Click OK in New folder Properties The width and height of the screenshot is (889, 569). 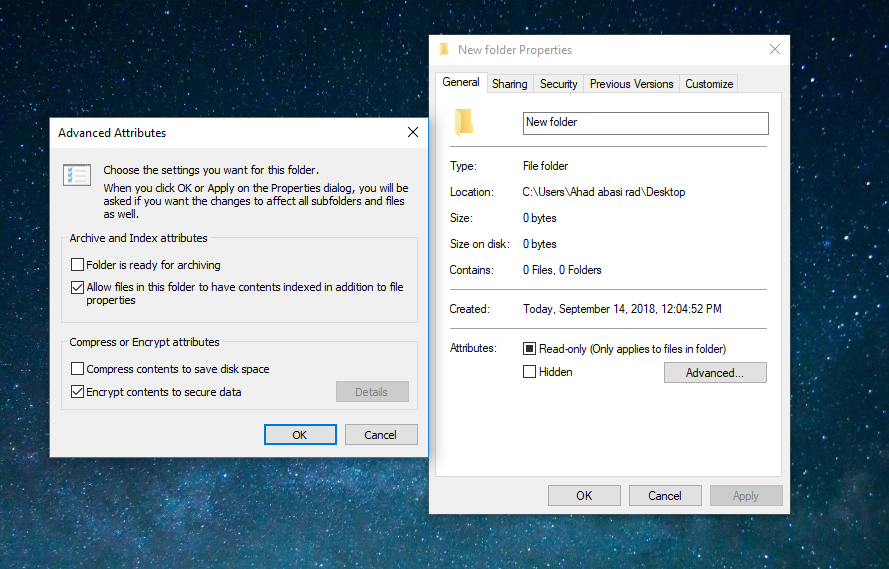[584, 496]
